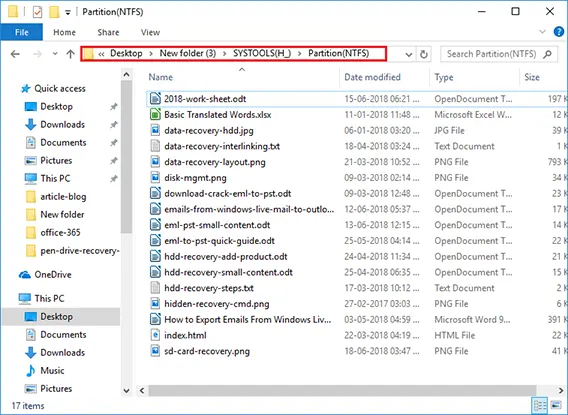
Task: Open the File menu tab
Action: [22, 32]
